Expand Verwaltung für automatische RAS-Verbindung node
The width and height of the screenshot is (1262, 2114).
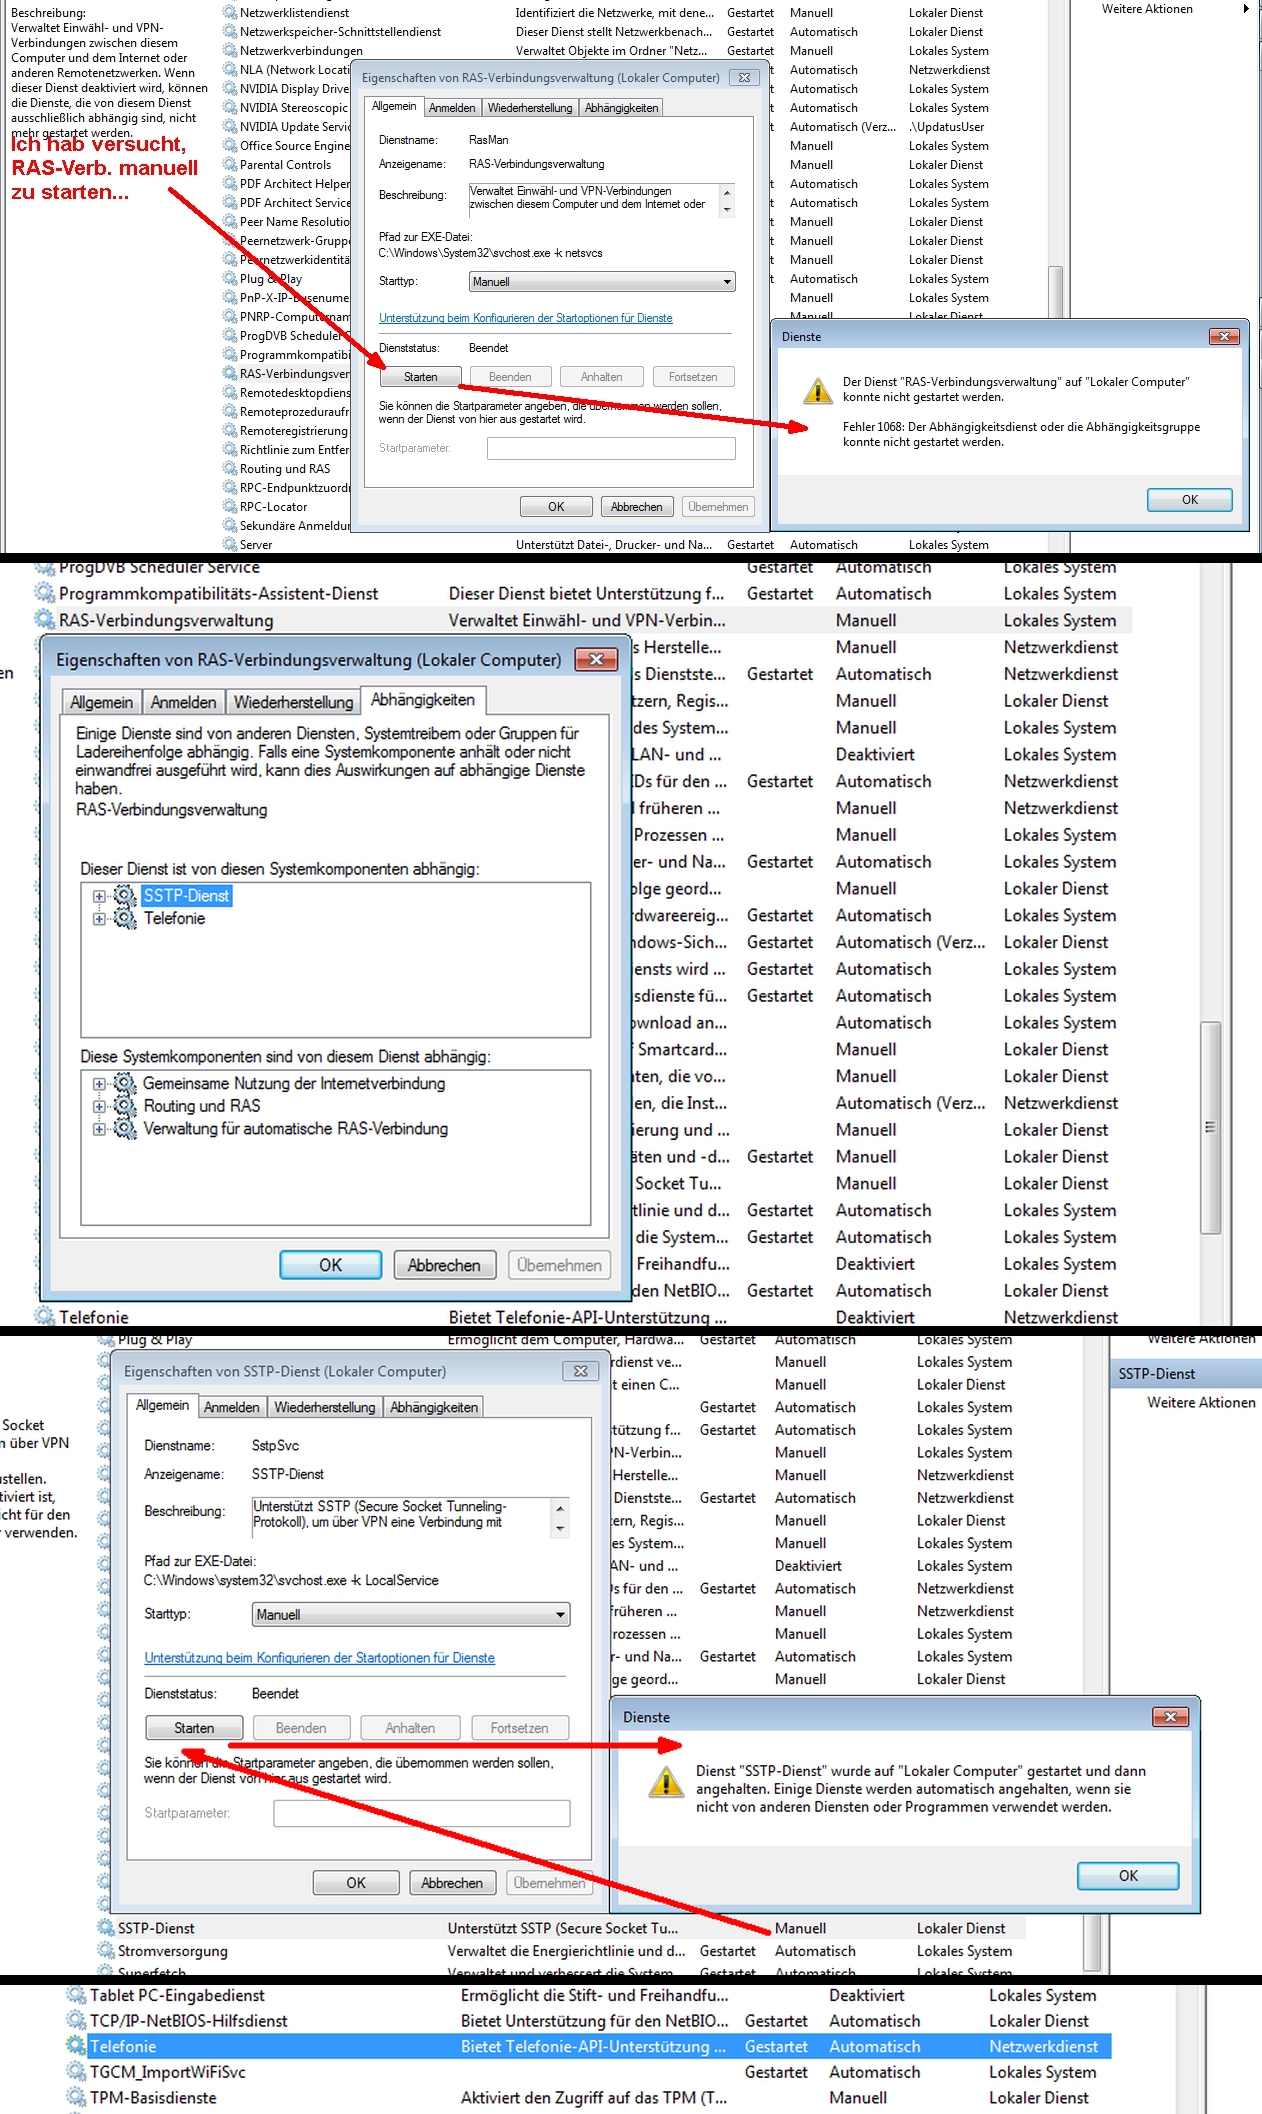[99, 1129]
